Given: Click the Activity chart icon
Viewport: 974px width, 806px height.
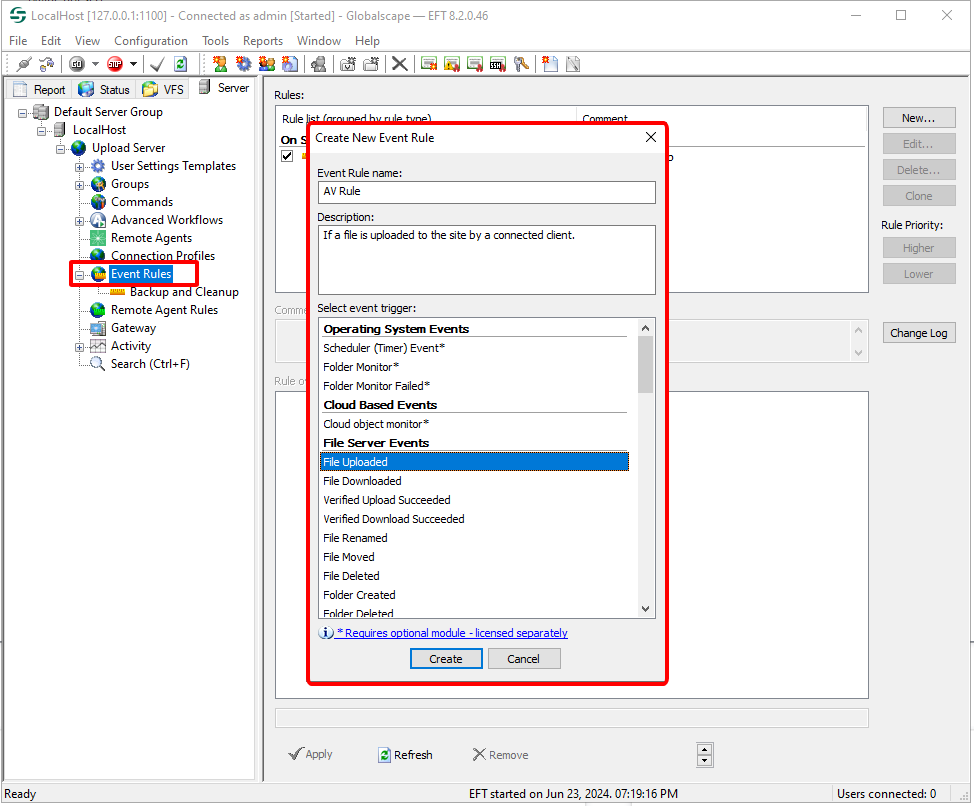Looking at the screenshot, I should (x=98, y=346).
